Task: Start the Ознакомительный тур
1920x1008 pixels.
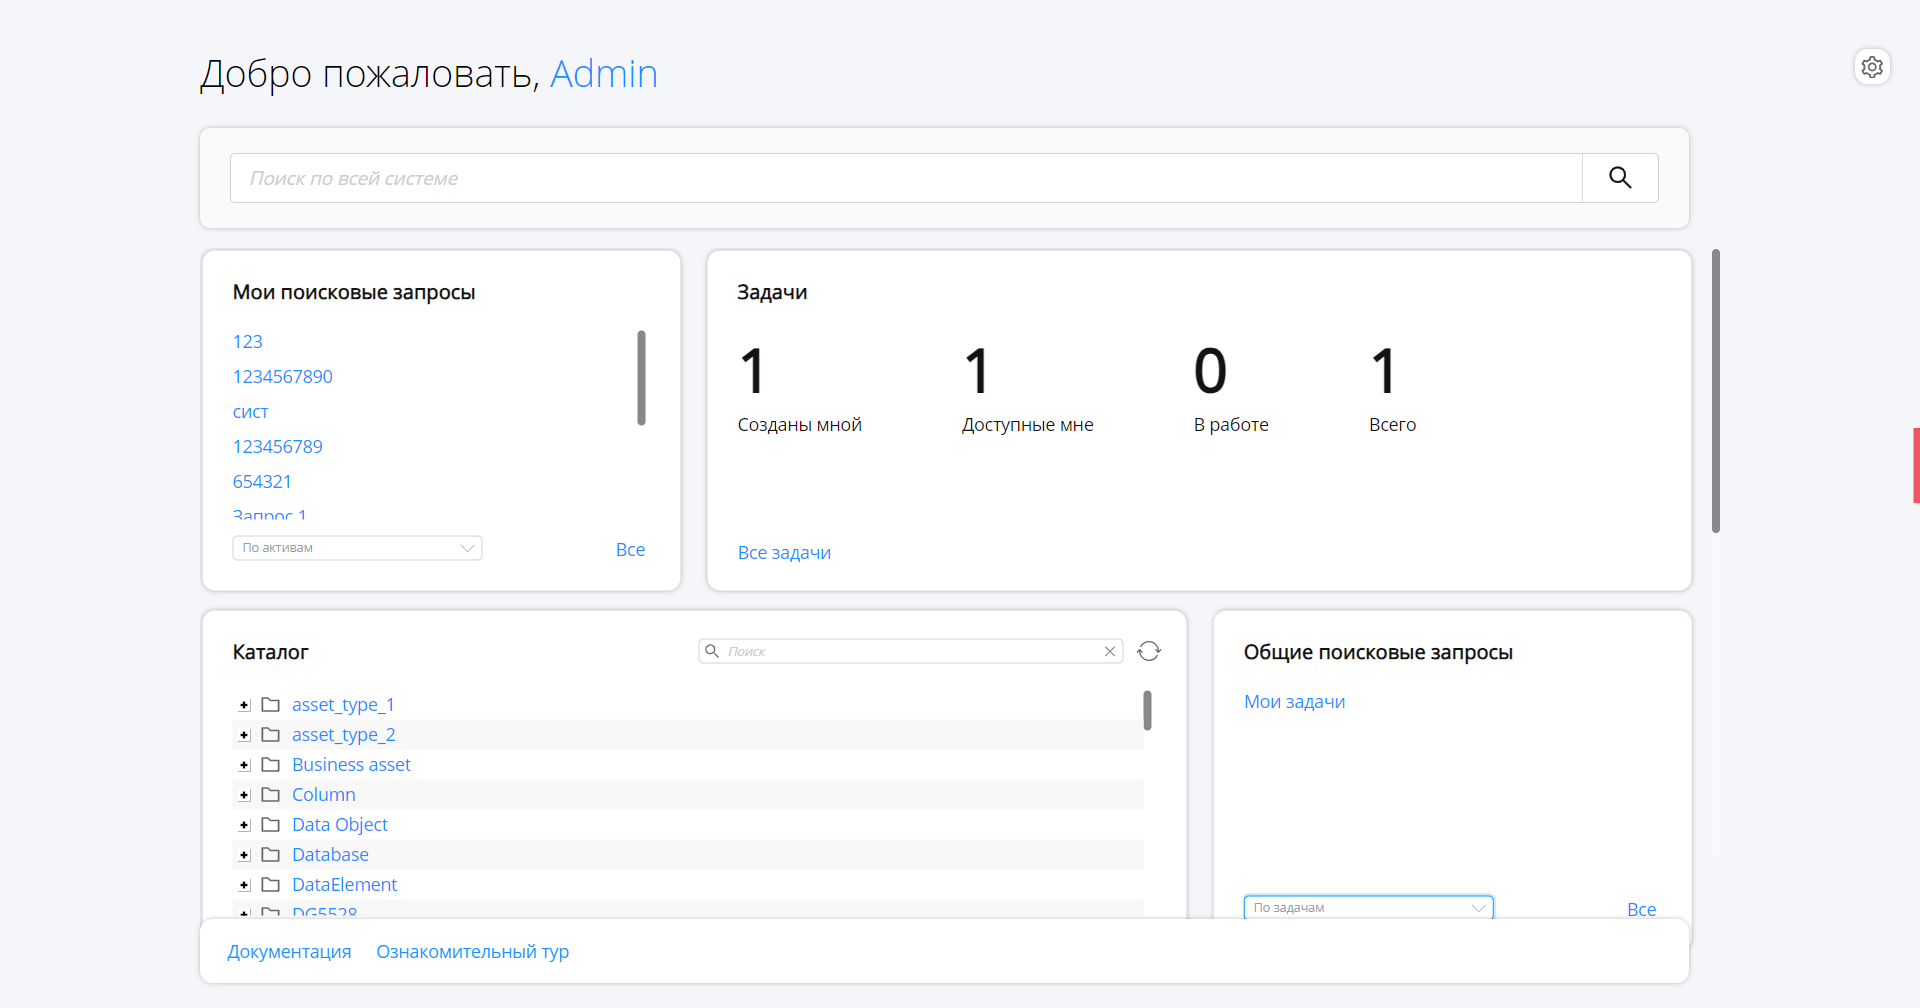Action: (472, 952)
